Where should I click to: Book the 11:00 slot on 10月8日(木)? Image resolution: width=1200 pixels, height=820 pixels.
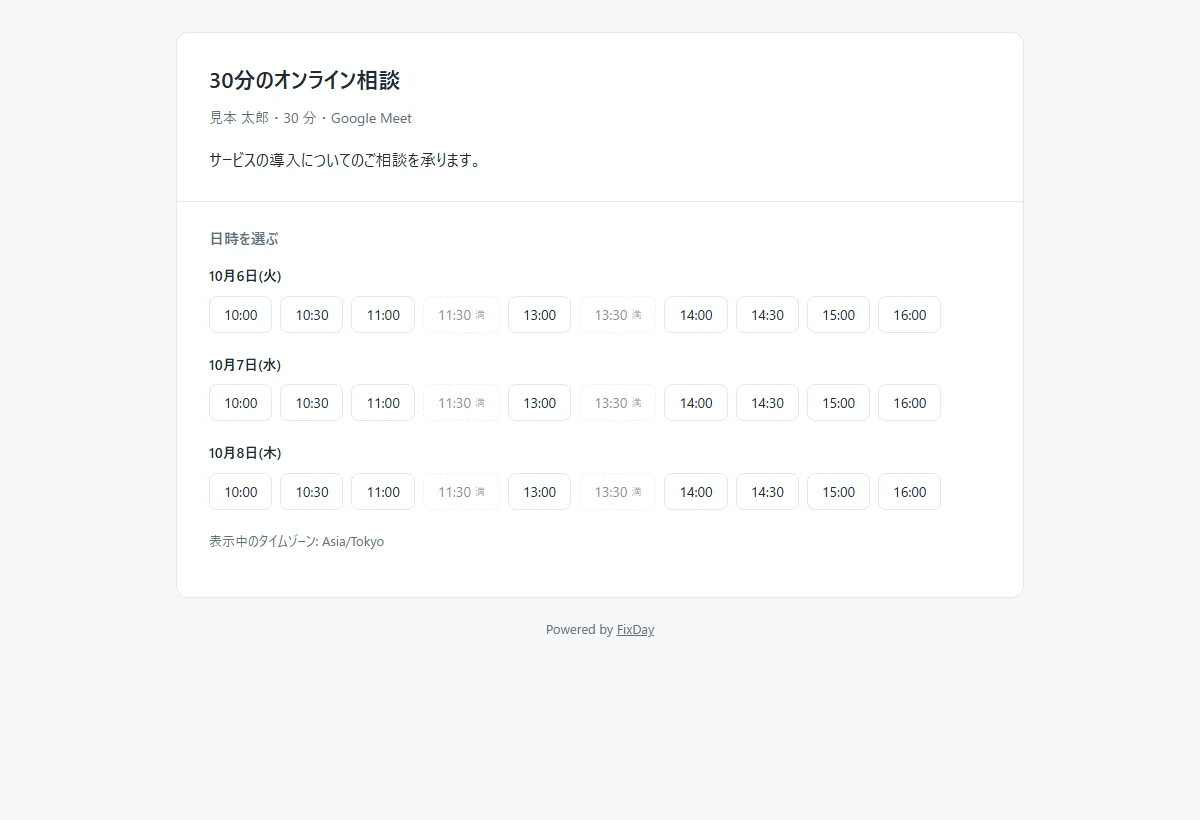coord(383,492)
